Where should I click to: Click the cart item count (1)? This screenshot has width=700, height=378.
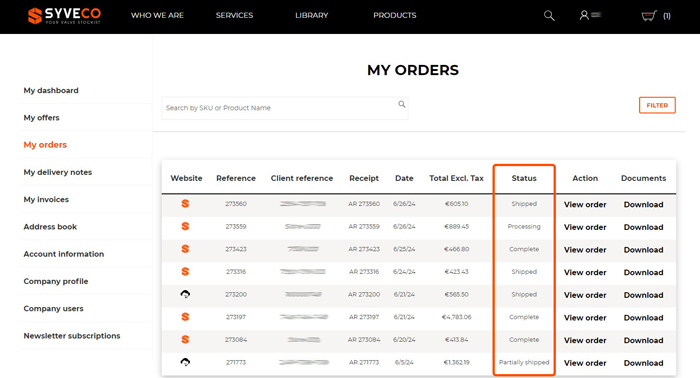pyautogui.click(x=667, y=16)
